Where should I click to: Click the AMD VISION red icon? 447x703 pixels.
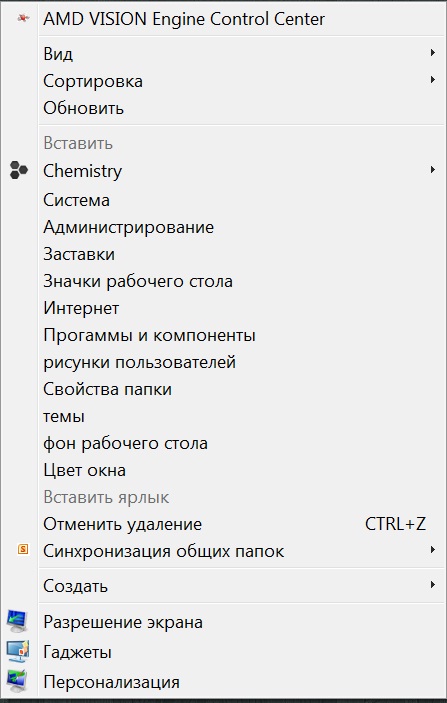point(23,18)
